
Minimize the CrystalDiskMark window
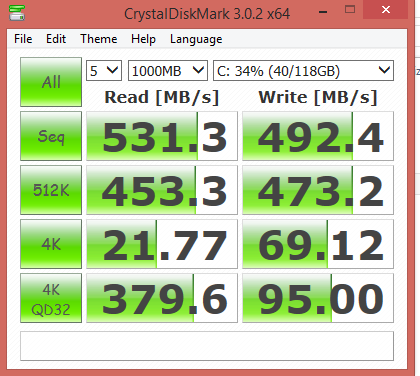point(323,10)
